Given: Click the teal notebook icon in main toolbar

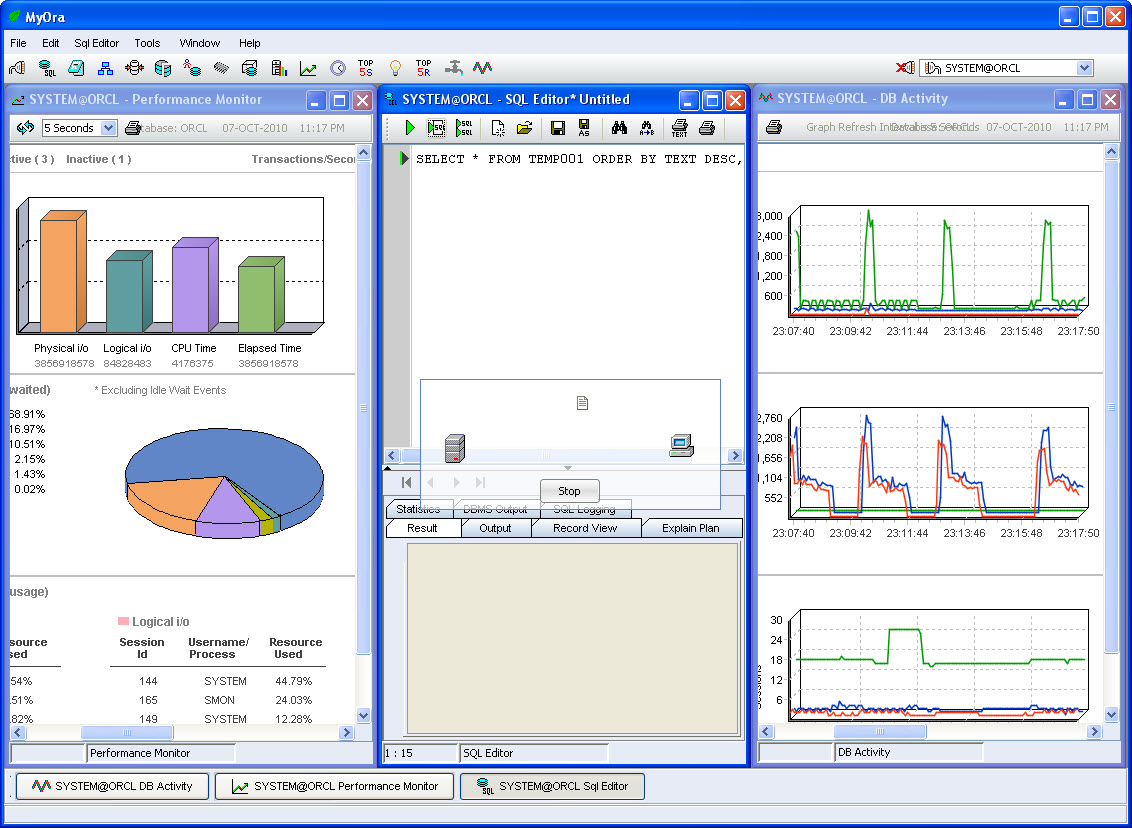Looking at the screenshot, I should pyautogui.click(x=76, y=68).
